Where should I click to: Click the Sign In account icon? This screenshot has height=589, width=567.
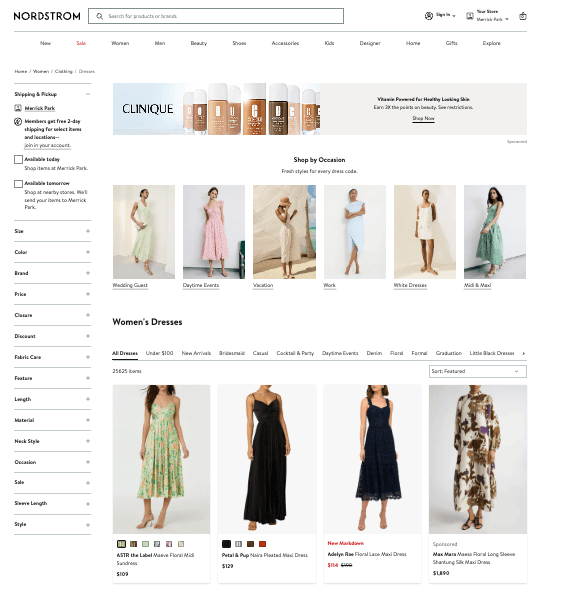point(429,16)
